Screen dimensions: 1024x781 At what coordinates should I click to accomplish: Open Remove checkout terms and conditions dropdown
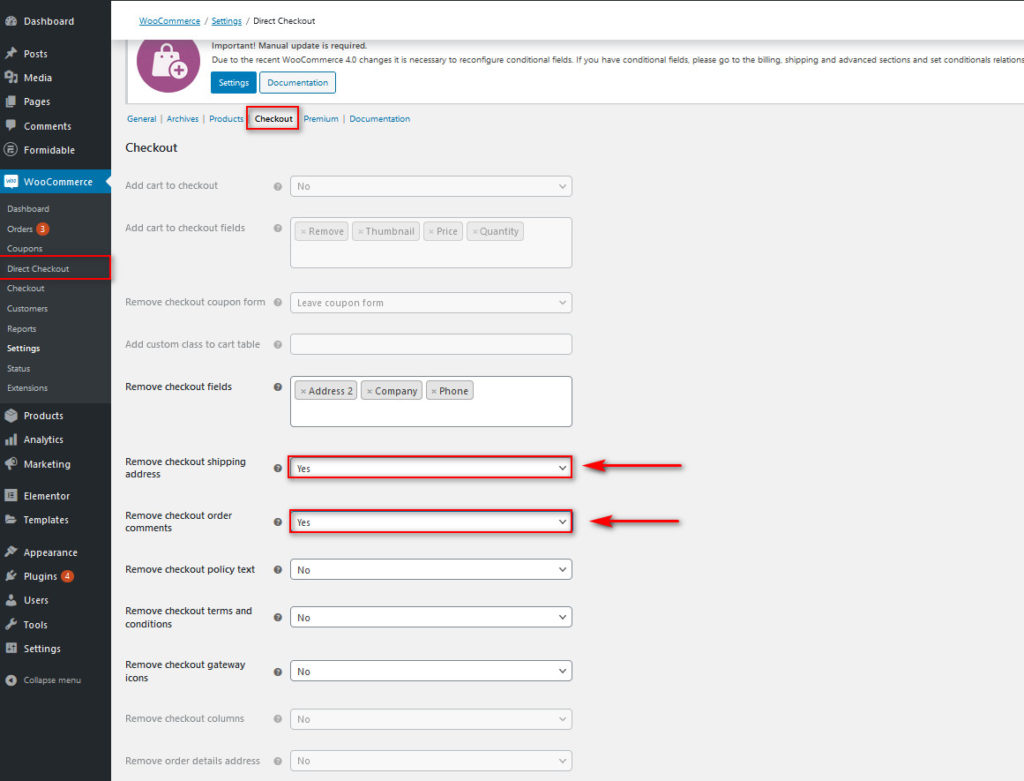coord(431,617)
